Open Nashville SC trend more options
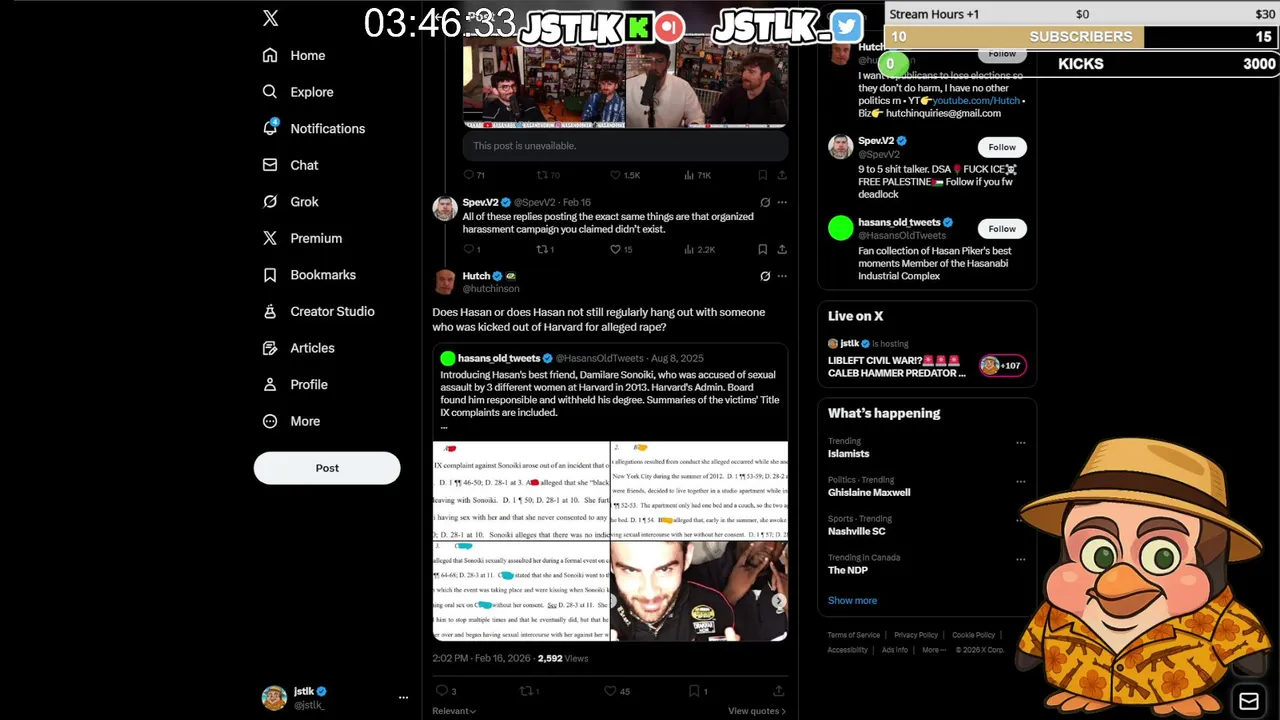Image resolution: width=1280 pixels, height=720 pixels. tap(1020, 520)
